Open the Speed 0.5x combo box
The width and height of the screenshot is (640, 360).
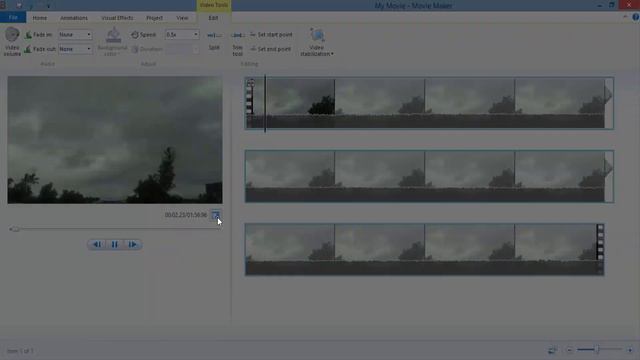click(x=182, y=35)
